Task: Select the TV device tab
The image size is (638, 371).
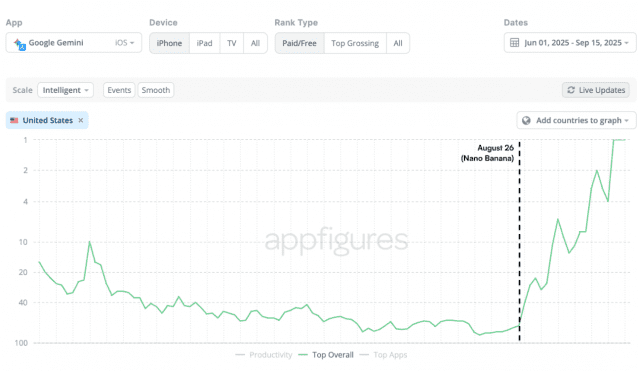Action: pyautogui.click(x=232, y=43)
